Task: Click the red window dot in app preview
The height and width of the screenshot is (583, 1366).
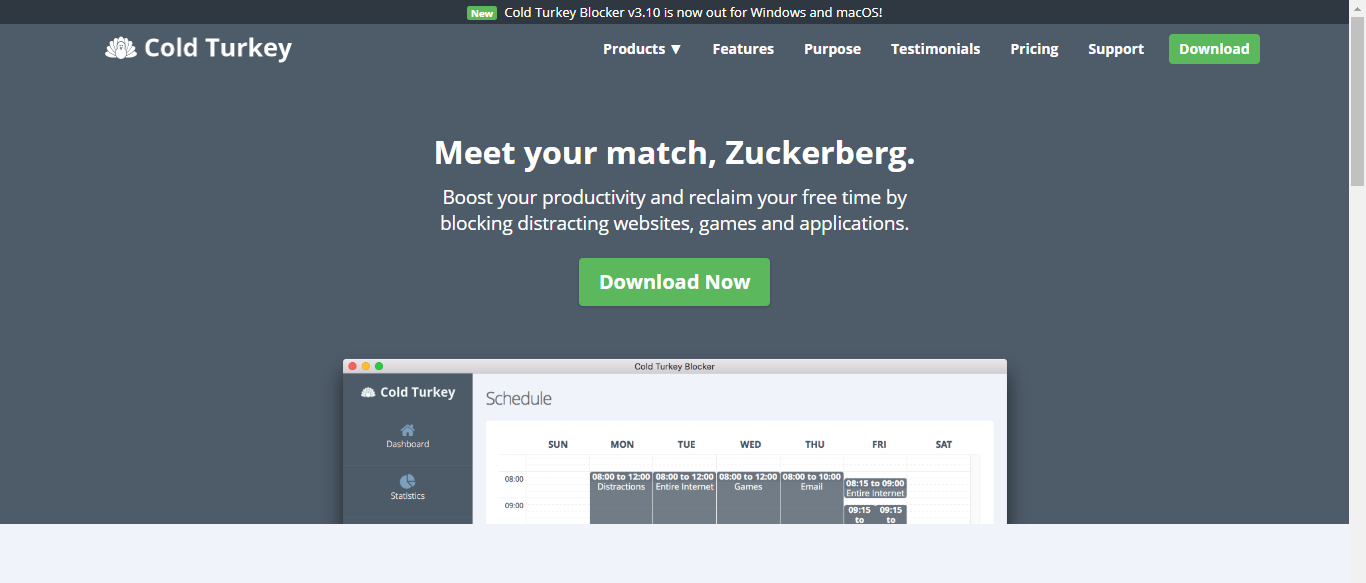Action: [x=352, y=366]
